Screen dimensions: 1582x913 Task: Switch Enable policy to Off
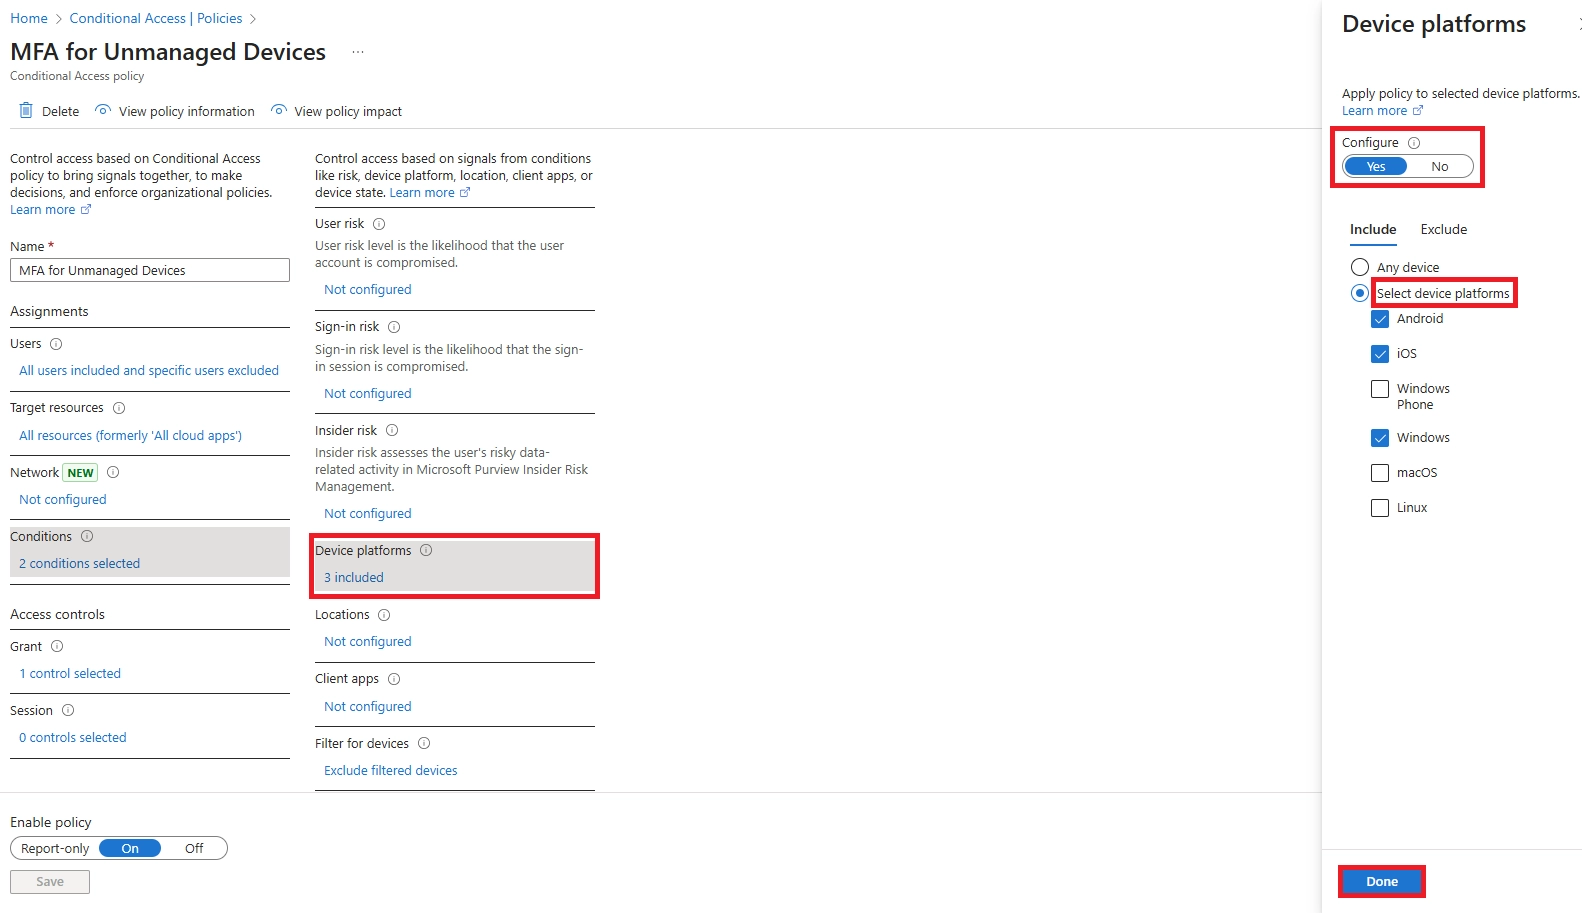194,848
